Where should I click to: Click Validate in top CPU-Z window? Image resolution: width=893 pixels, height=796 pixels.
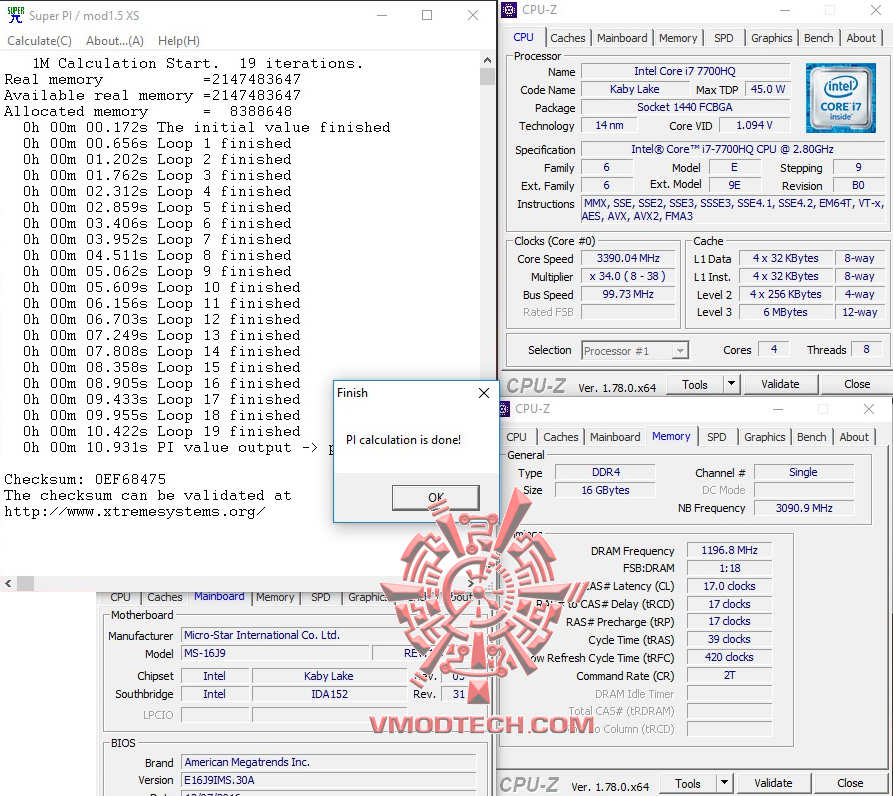(x=780, y=384)
